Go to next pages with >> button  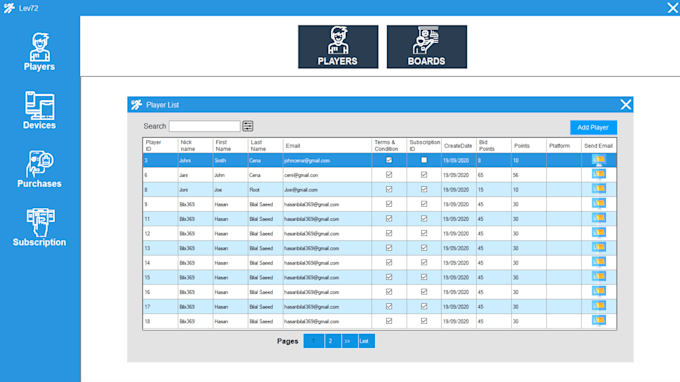(x=350, y=341)
